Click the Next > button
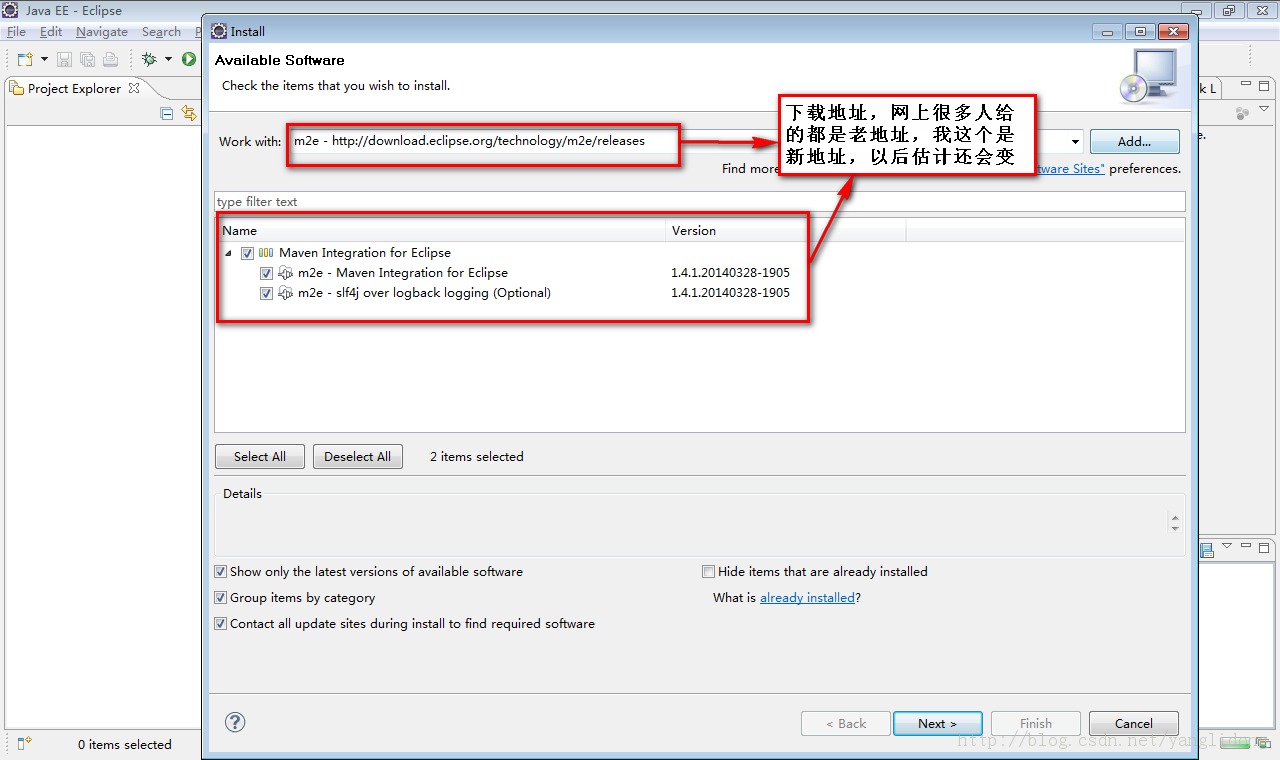This screenshot has width=1280, height=760. pyautogui.click(x=937, y=724)
